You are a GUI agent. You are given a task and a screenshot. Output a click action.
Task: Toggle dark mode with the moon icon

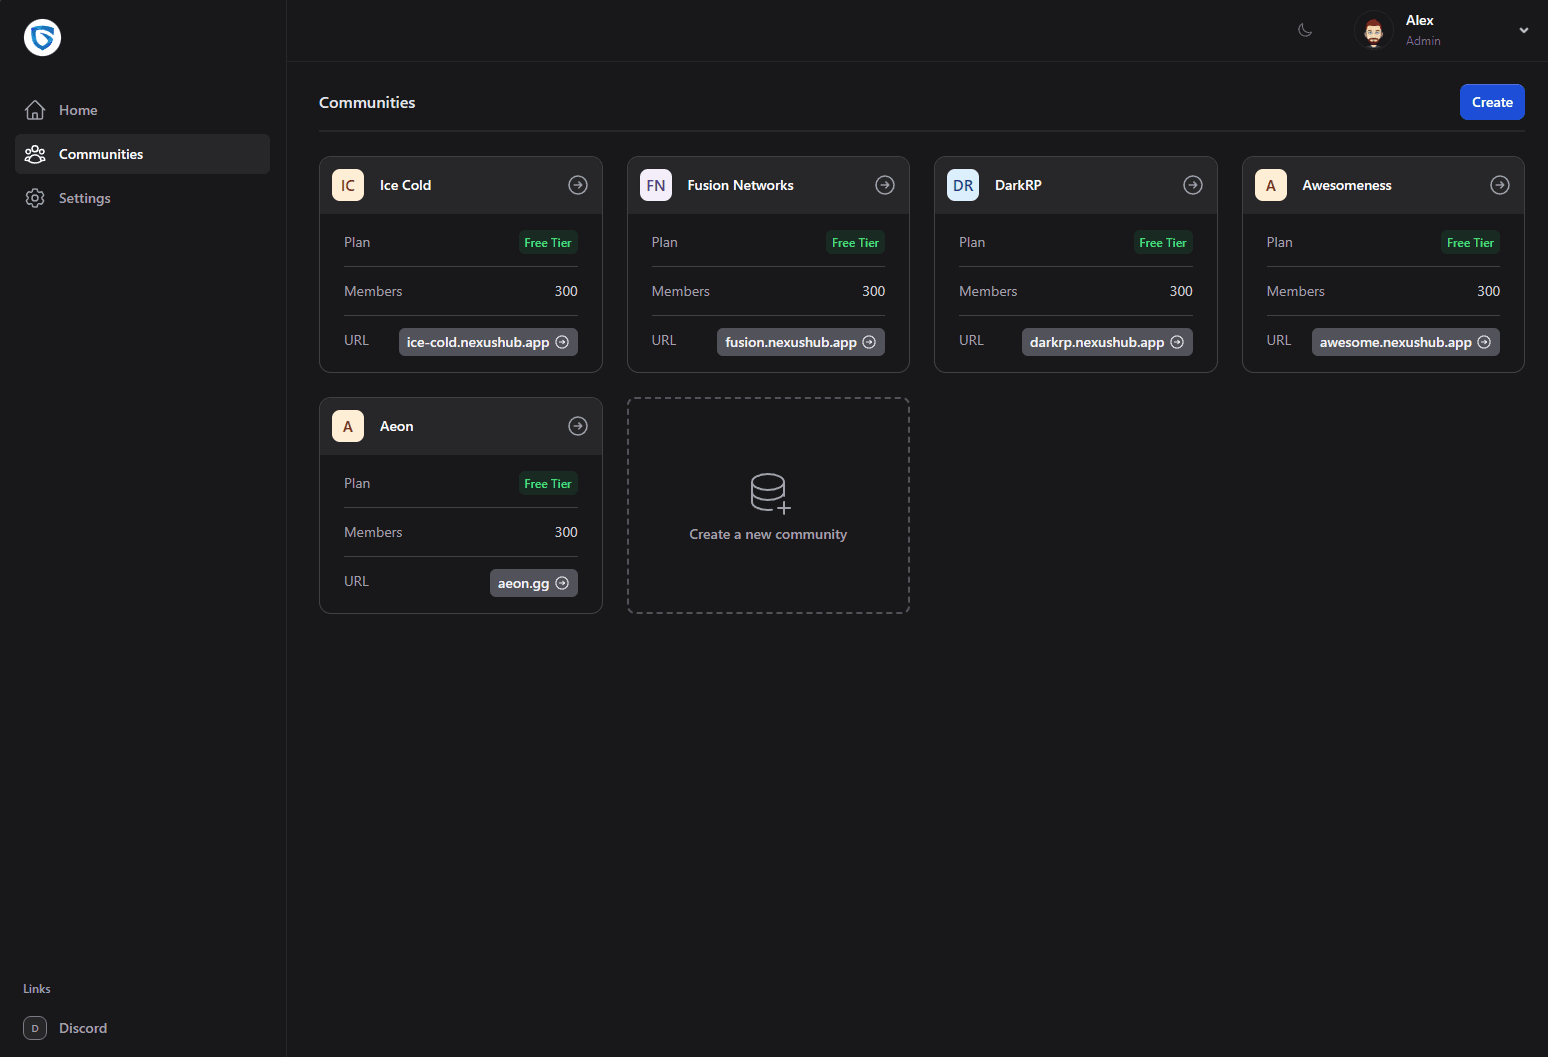[x=1305, y=30]
